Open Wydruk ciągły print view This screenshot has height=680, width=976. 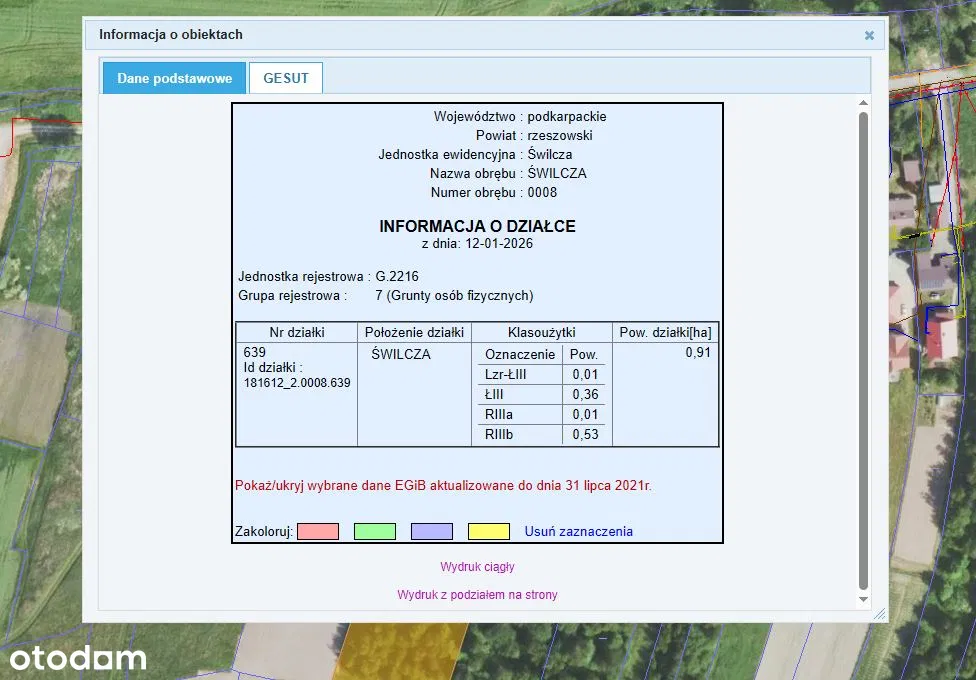coord(477,567)
